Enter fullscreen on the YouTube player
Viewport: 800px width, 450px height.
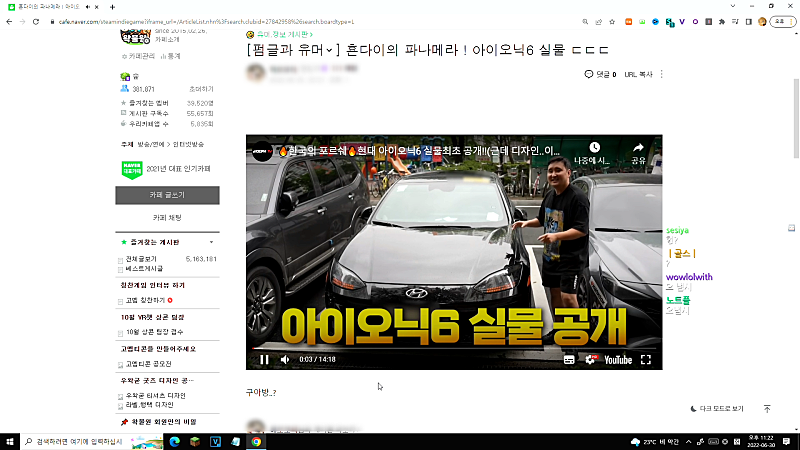[x=646, y=360]
